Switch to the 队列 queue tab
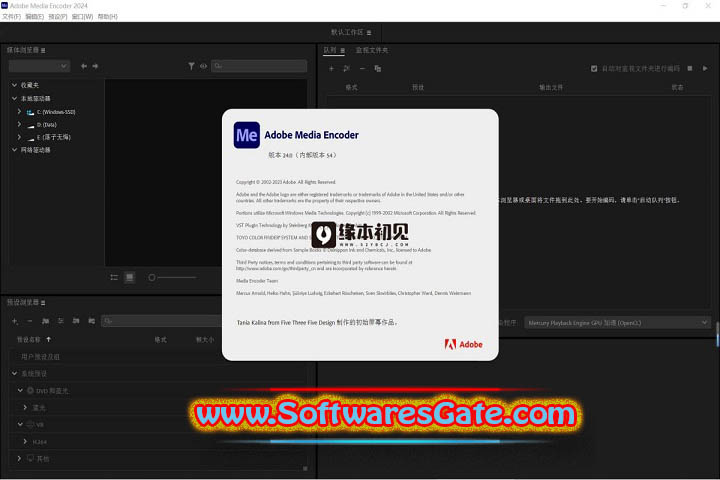This screenshot has height=480, width=720. (x=330, y=50)
